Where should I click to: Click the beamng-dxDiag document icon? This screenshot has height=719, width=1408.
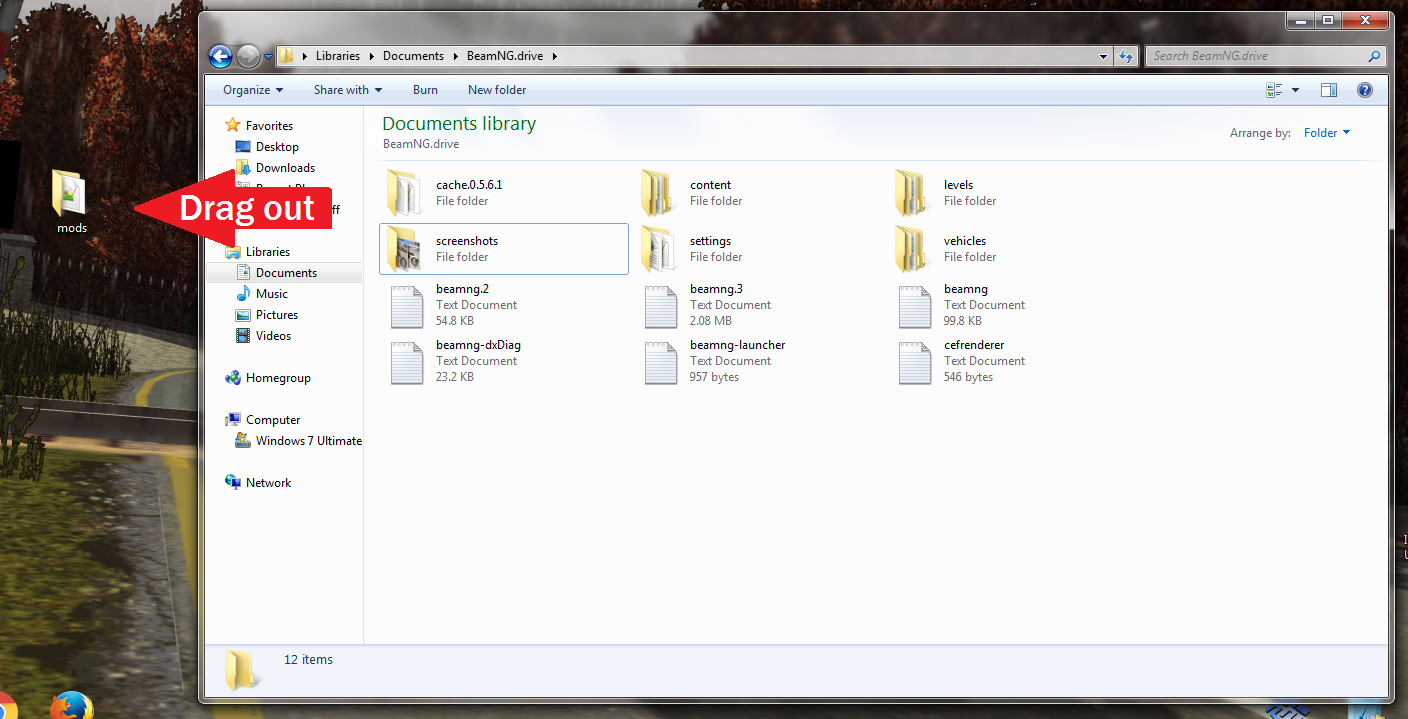[x=406, y=362]
